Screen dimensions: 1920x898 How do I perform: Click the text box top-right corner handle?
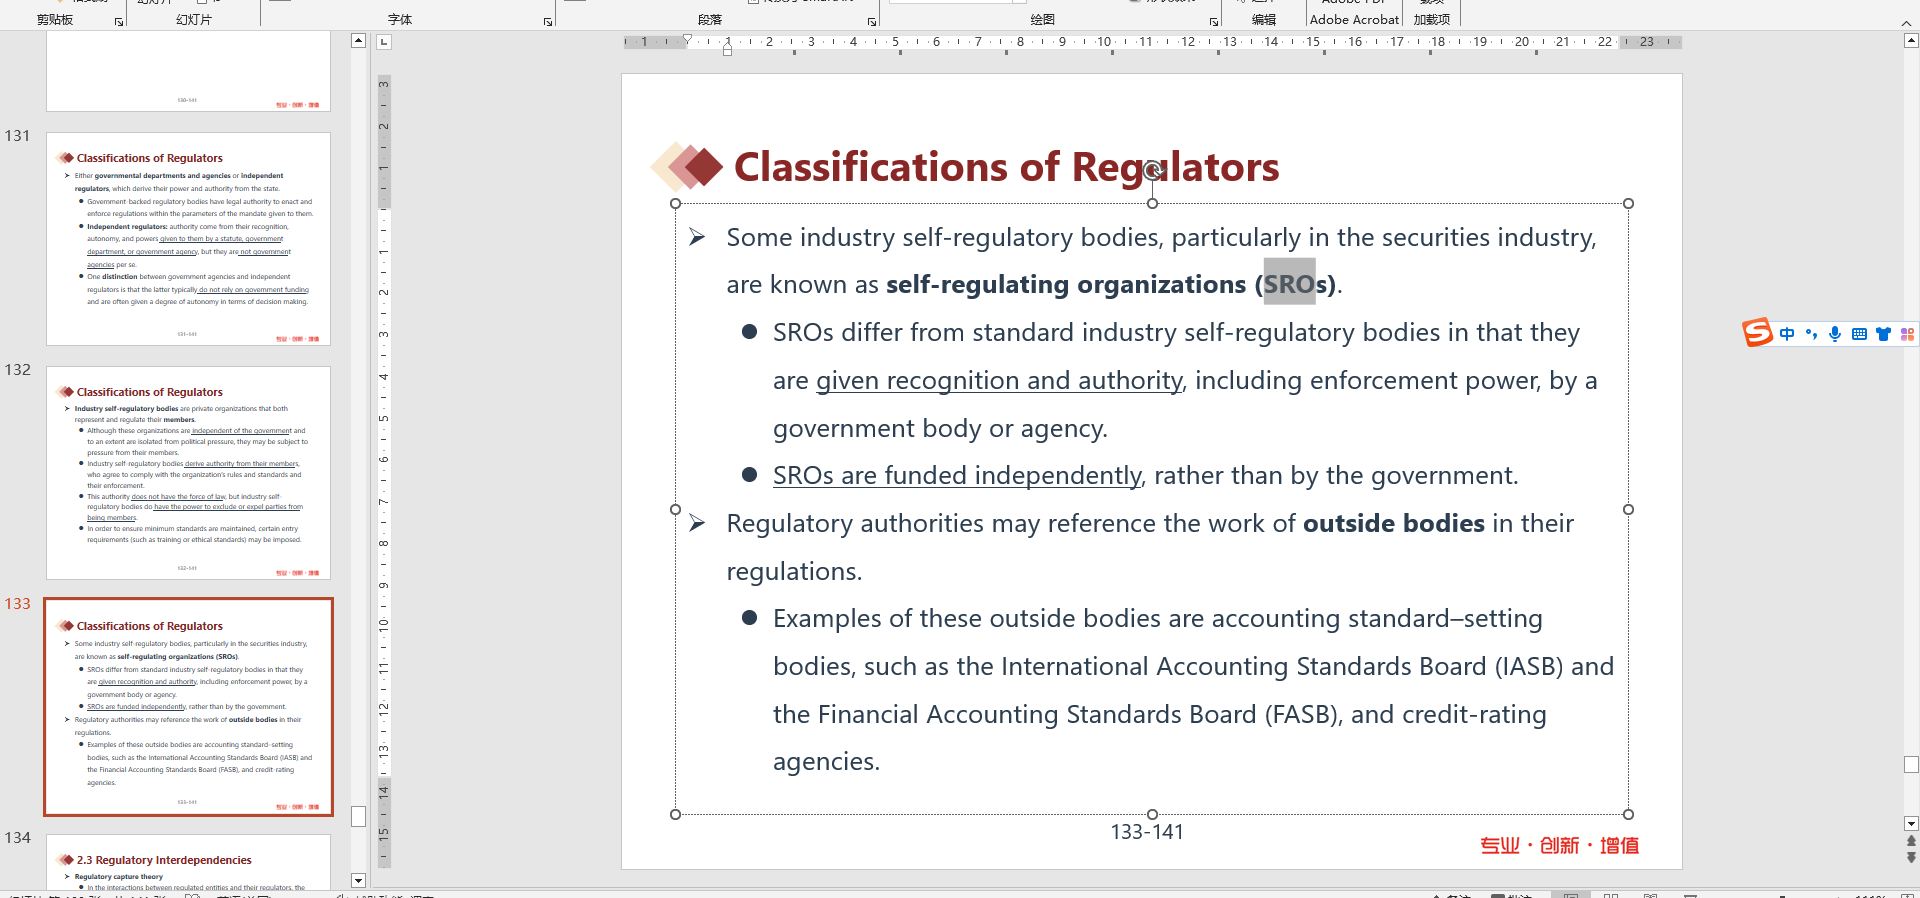point(1628,204)
